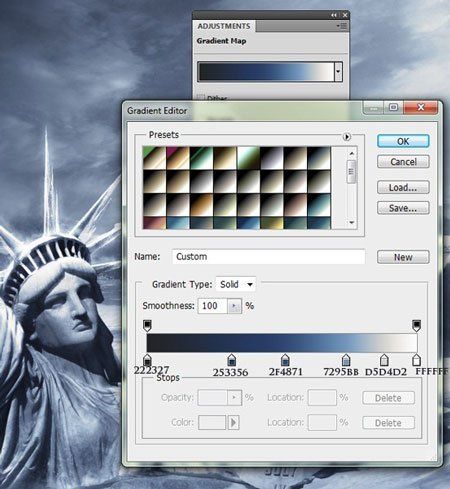This screenshot has height=489, width=450.
Task: Toggle the Dither checkbox
Action: (x=200, y=97)
